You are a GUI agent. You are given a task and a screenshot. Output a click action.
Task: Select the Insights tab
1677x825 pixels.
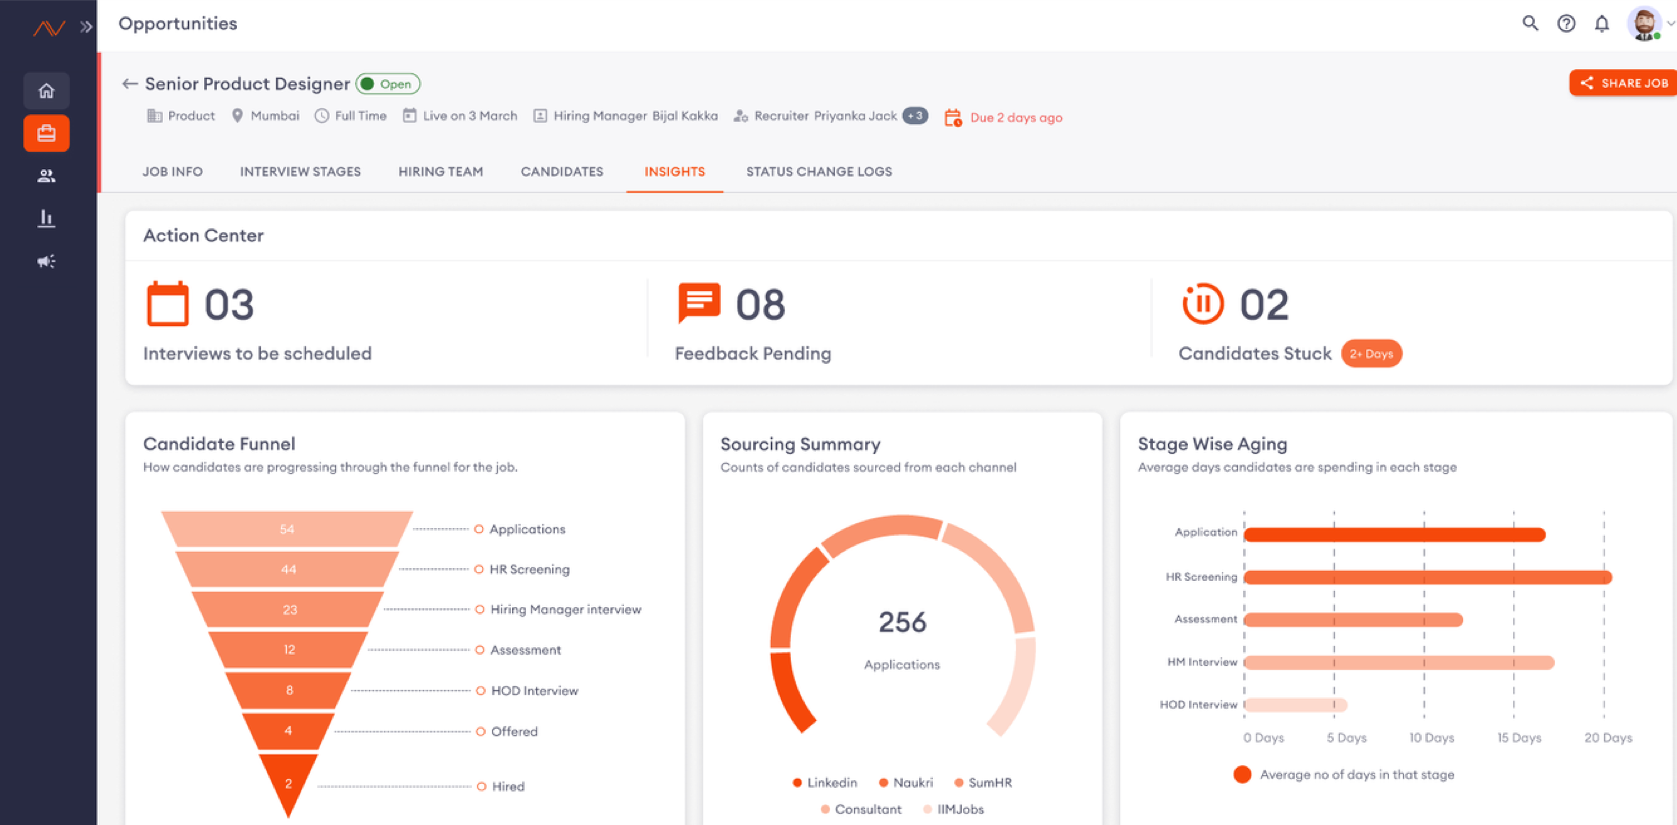pyautogui.click(x=675, y=172)
